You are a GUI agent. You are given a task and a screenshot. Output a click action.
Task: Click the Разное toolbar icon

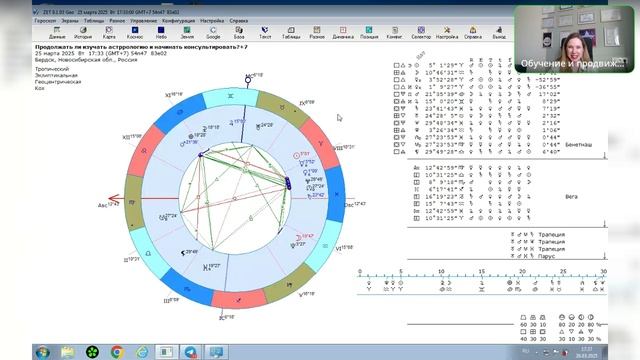coord(317,33)
